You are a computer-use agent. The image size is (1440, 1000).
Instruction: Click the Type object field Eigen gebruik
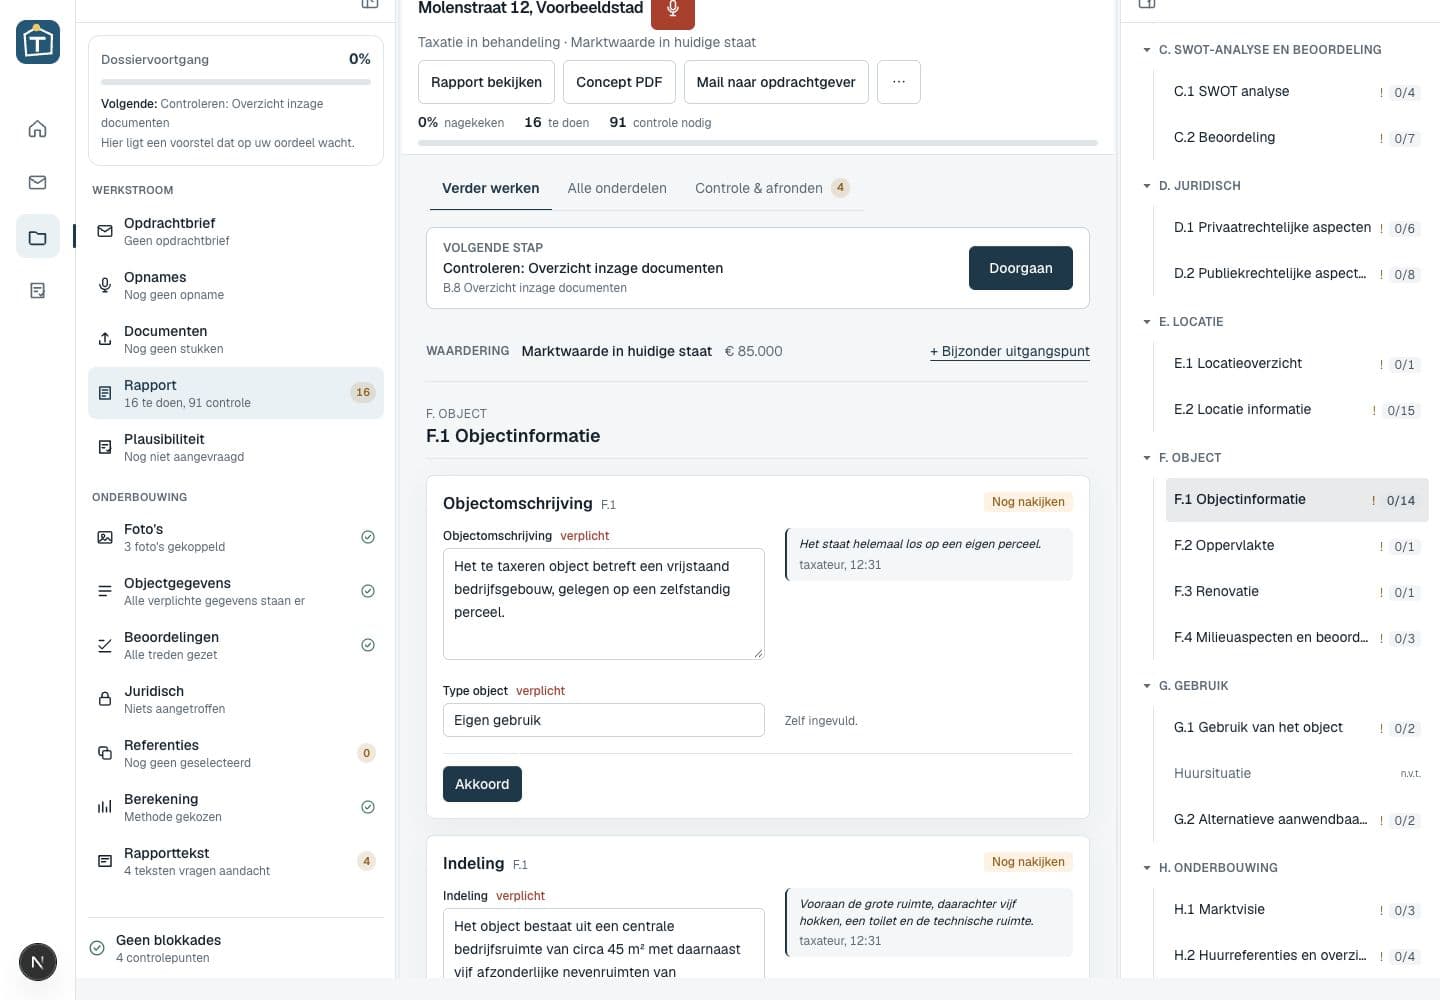coord(604,720)
